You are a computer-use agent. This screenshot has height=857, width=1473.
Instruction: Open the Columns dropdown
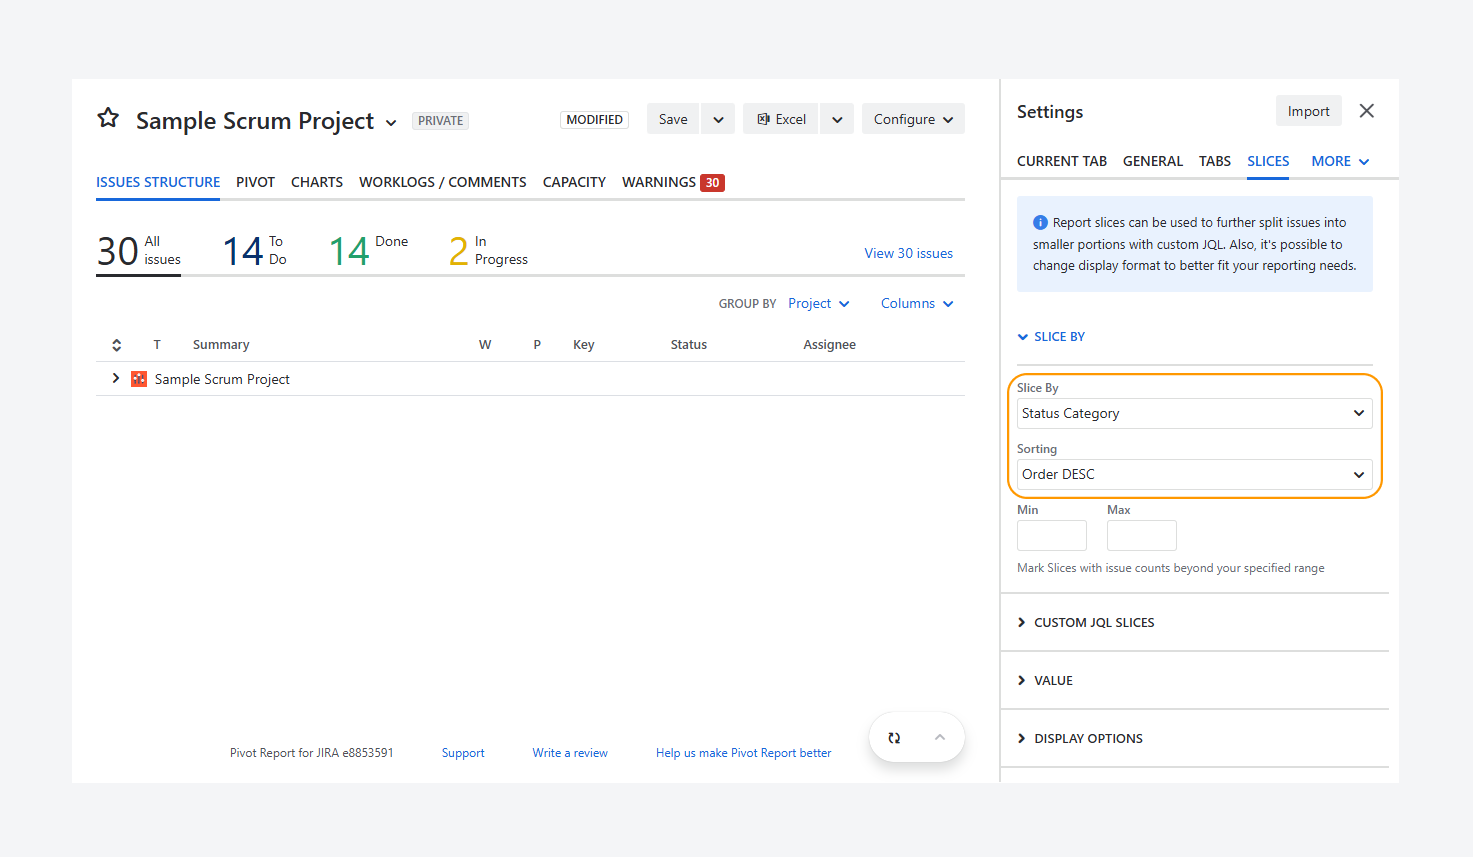917,304
